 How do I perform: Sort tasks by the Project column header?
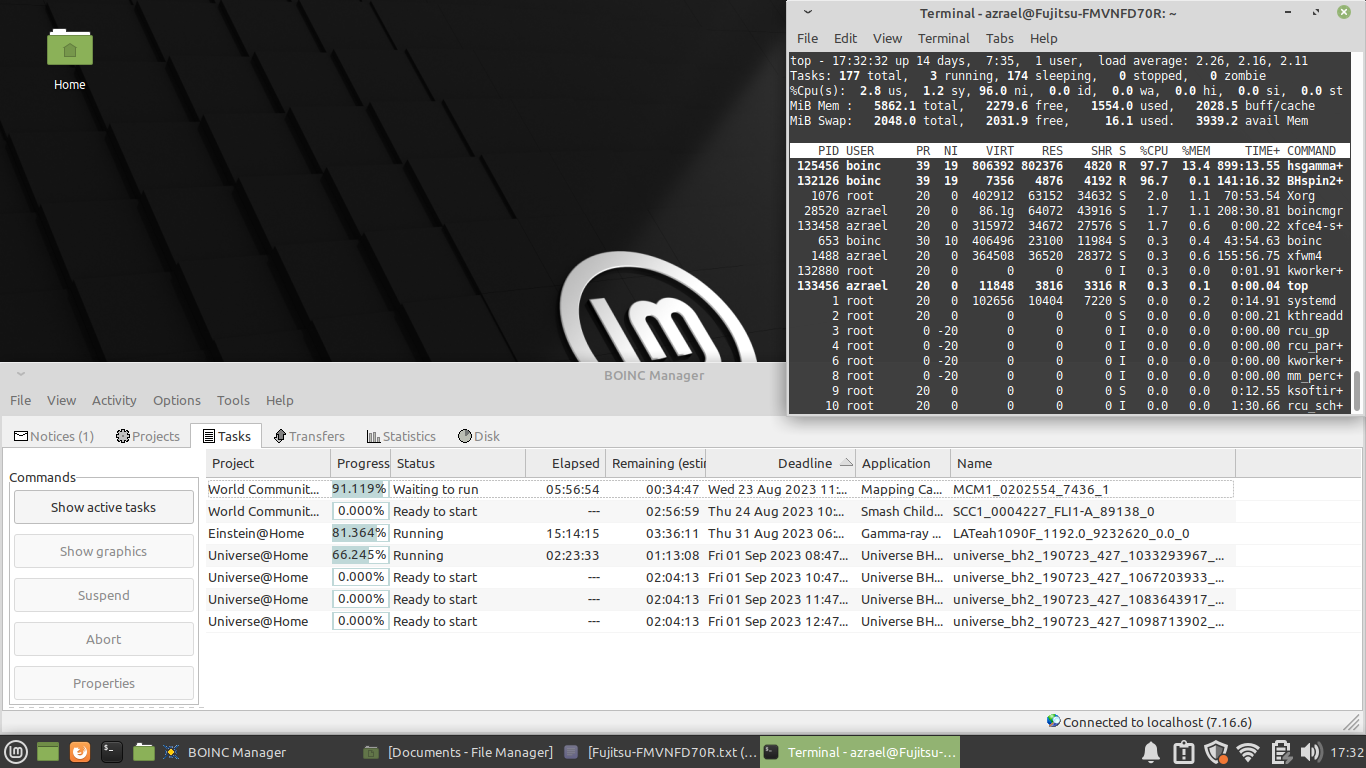[269, 463]
